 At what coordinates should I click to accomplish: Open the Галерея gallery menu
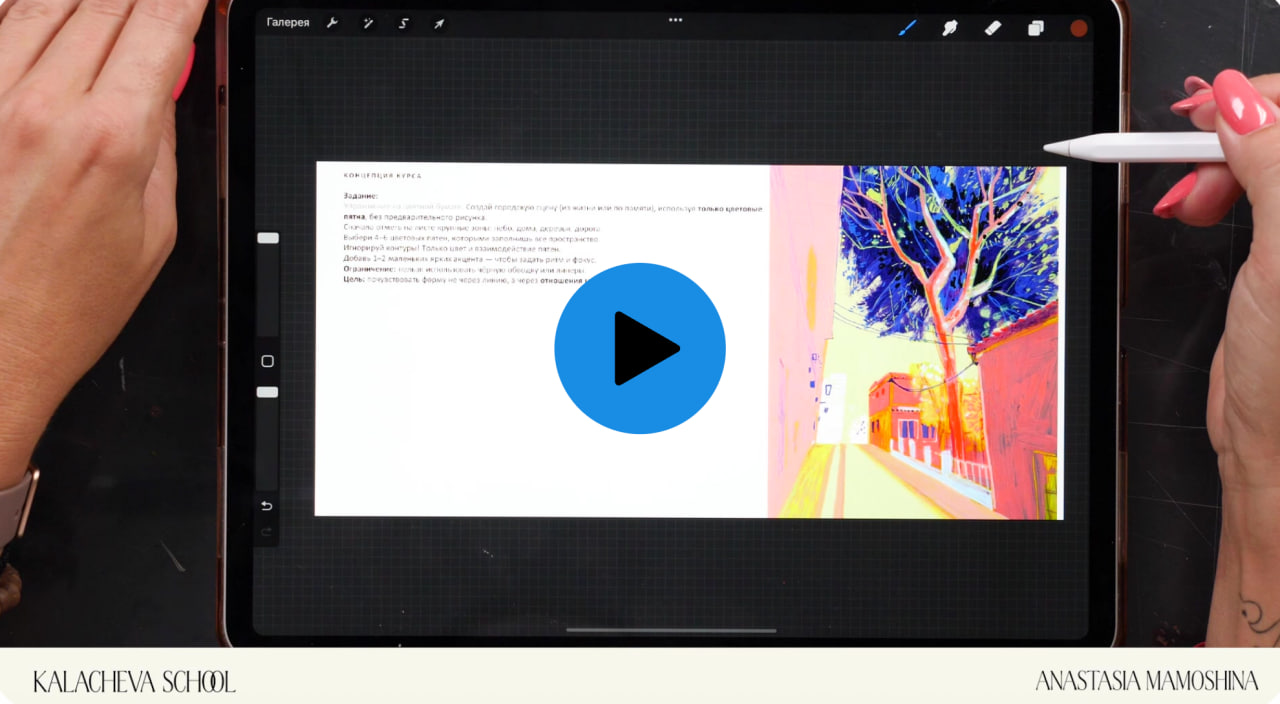click(x=288, y=23)
